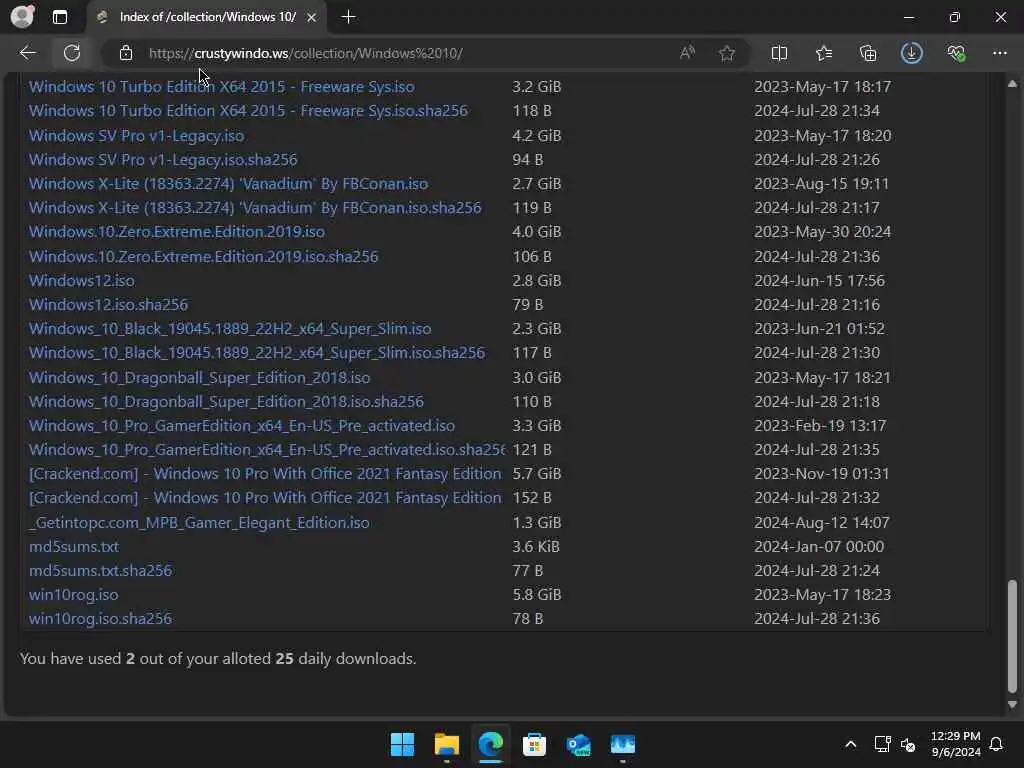Viewport: 1024px width, 768px height.
Task: Open Read aloud icon in address bar
Action: 687,53
